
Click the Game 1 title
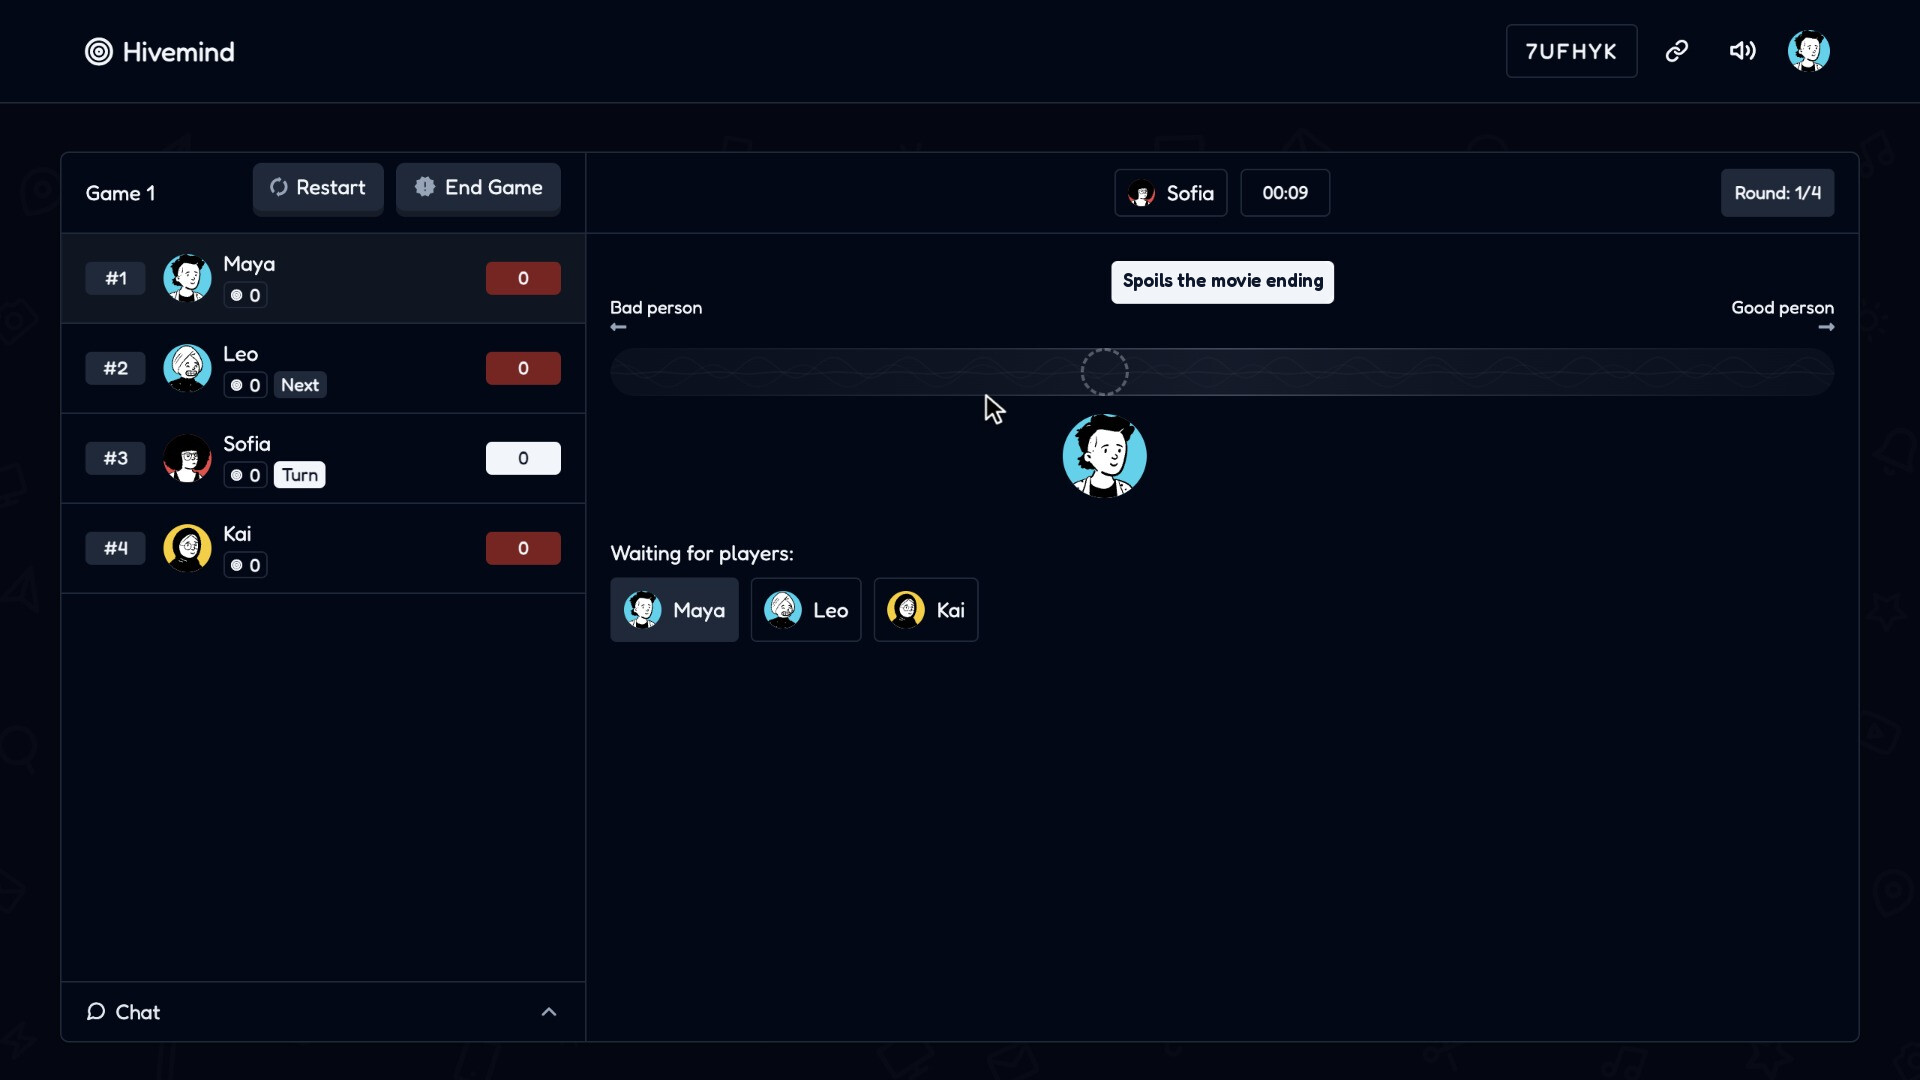[x=120, y=193]
